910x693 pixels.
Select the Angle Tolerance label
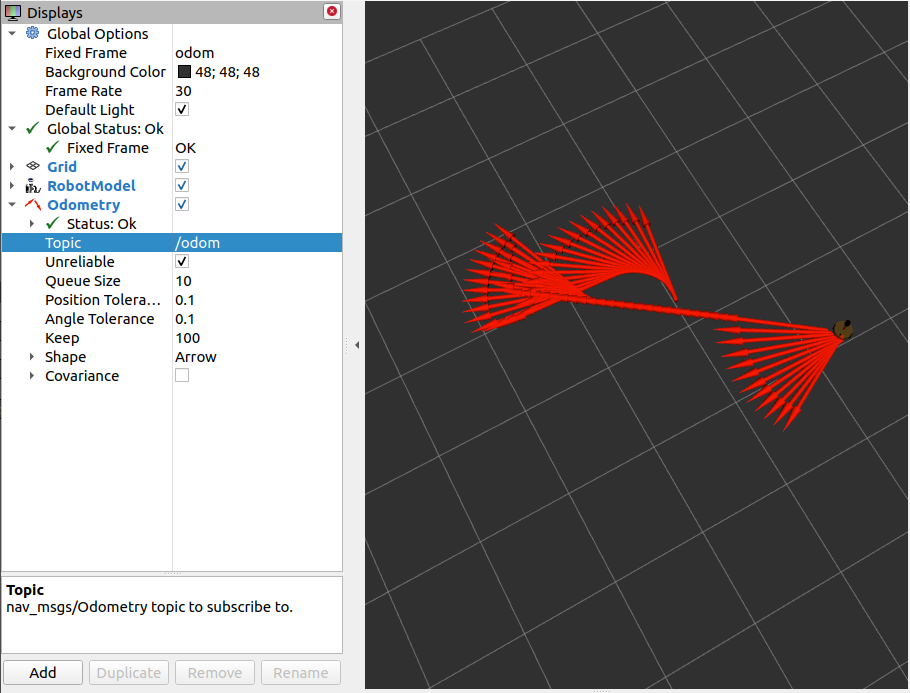(99, 319)
